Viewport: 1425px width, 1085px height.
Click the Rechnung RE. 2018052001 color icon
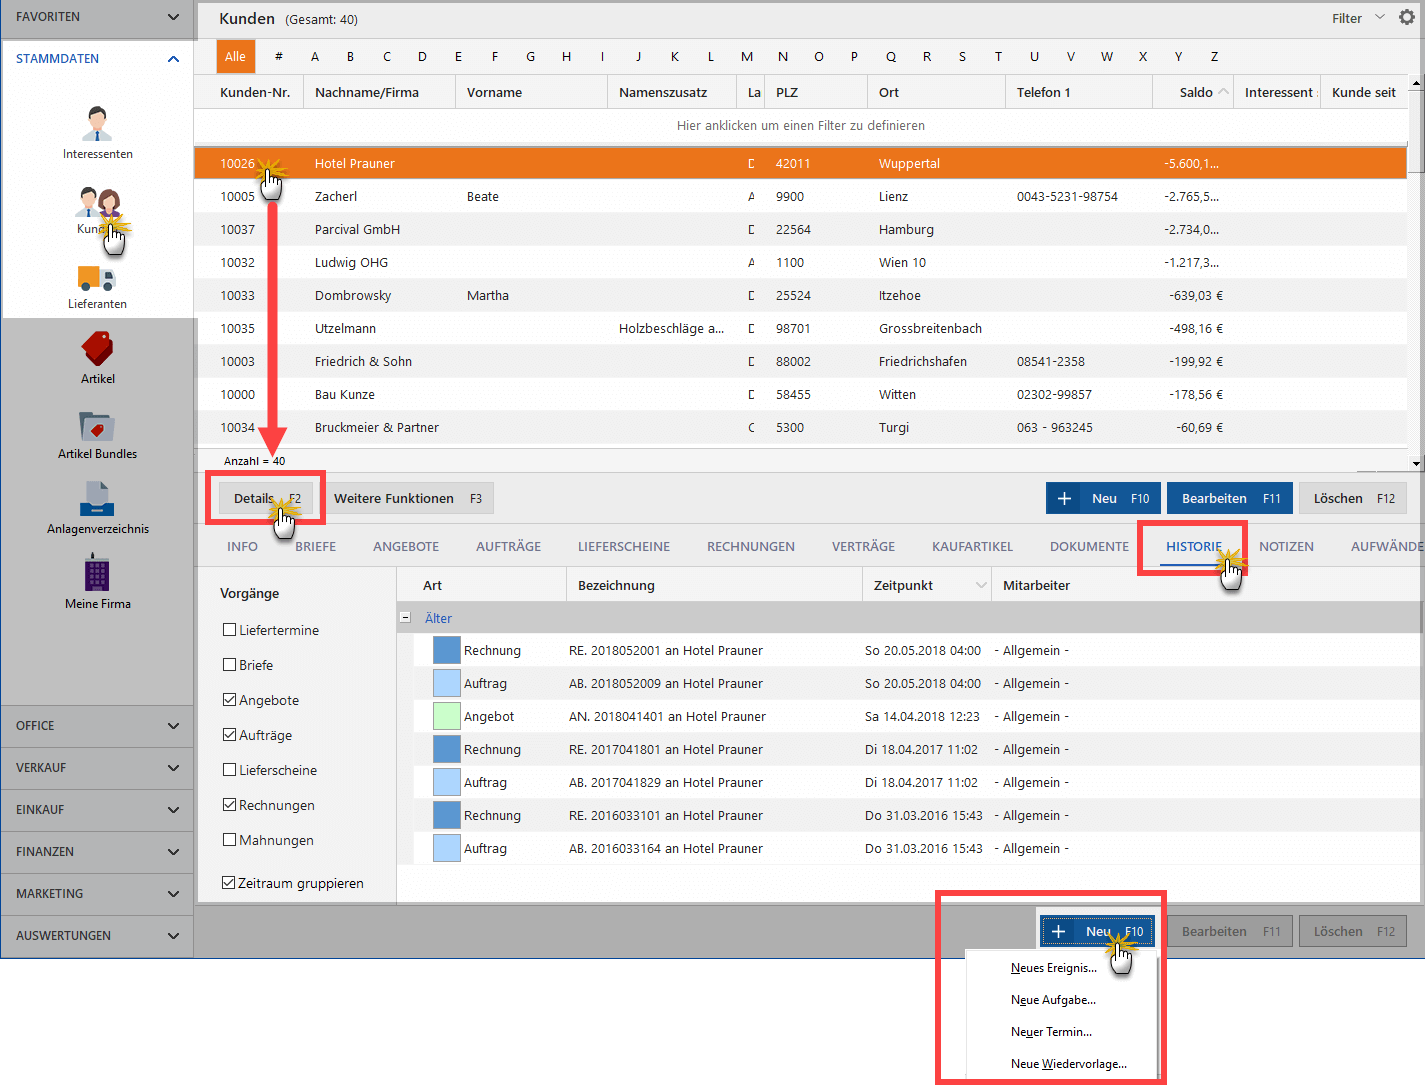point(446,650)
